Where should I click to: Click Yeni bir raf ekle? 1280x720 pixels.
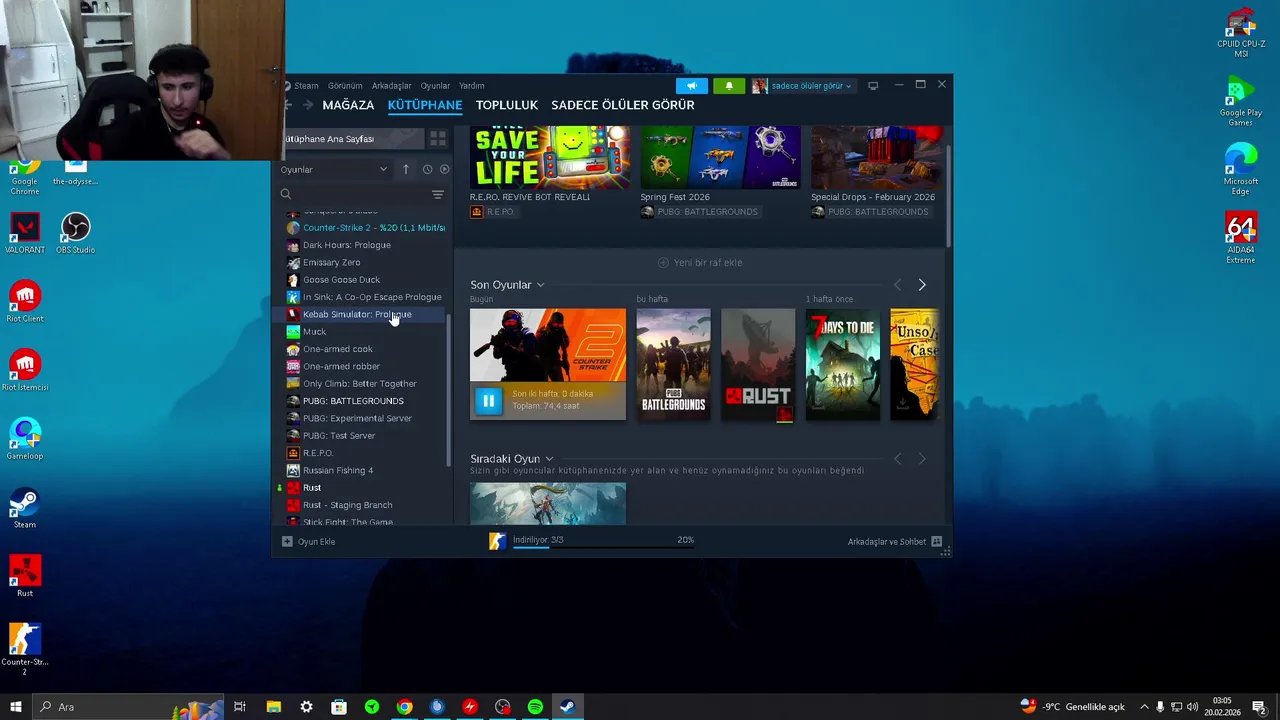[700, 263]
